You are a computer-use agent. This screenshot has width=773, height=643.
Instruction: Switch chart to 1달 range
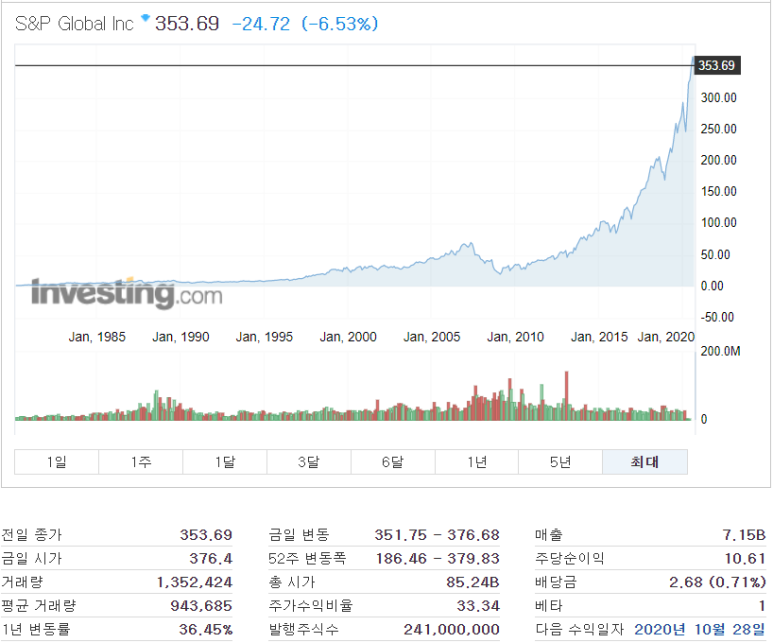tap(225, 462)
